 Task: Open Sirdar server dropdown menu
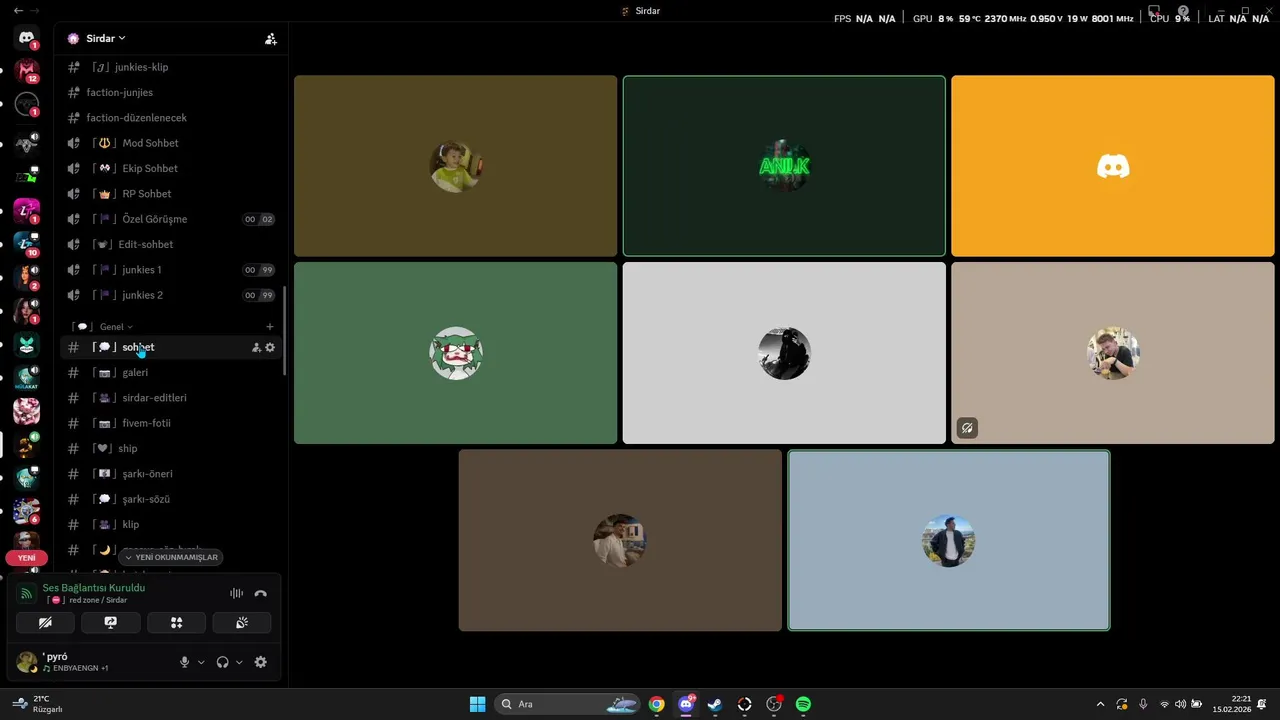click(x=105, y=38)
